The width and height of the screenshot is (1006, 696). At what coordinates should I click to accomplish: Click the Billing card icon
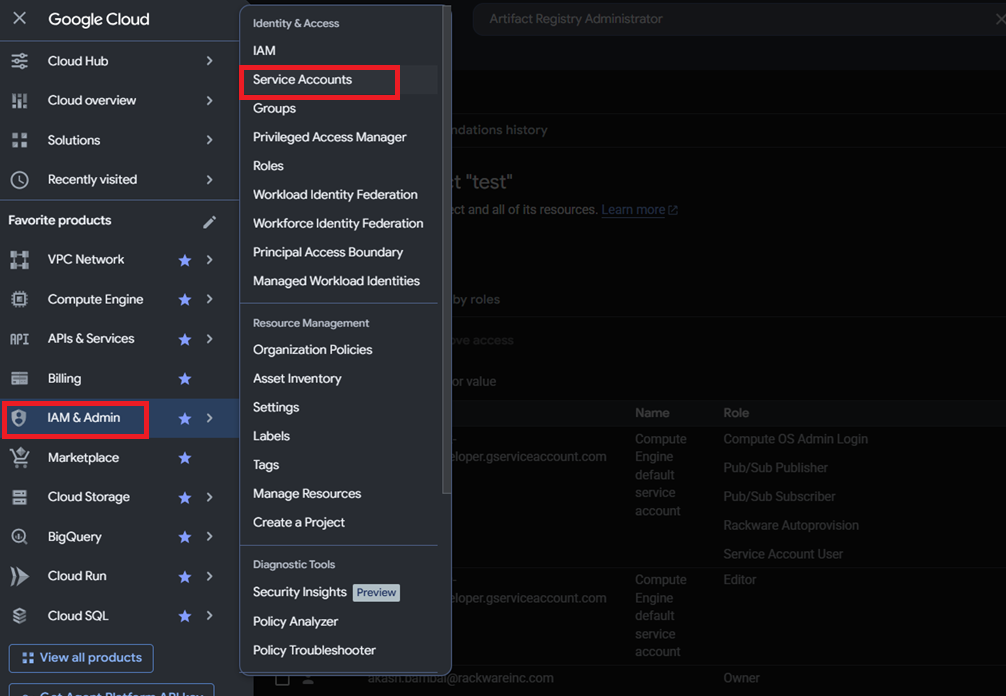(x=20, y=378)
